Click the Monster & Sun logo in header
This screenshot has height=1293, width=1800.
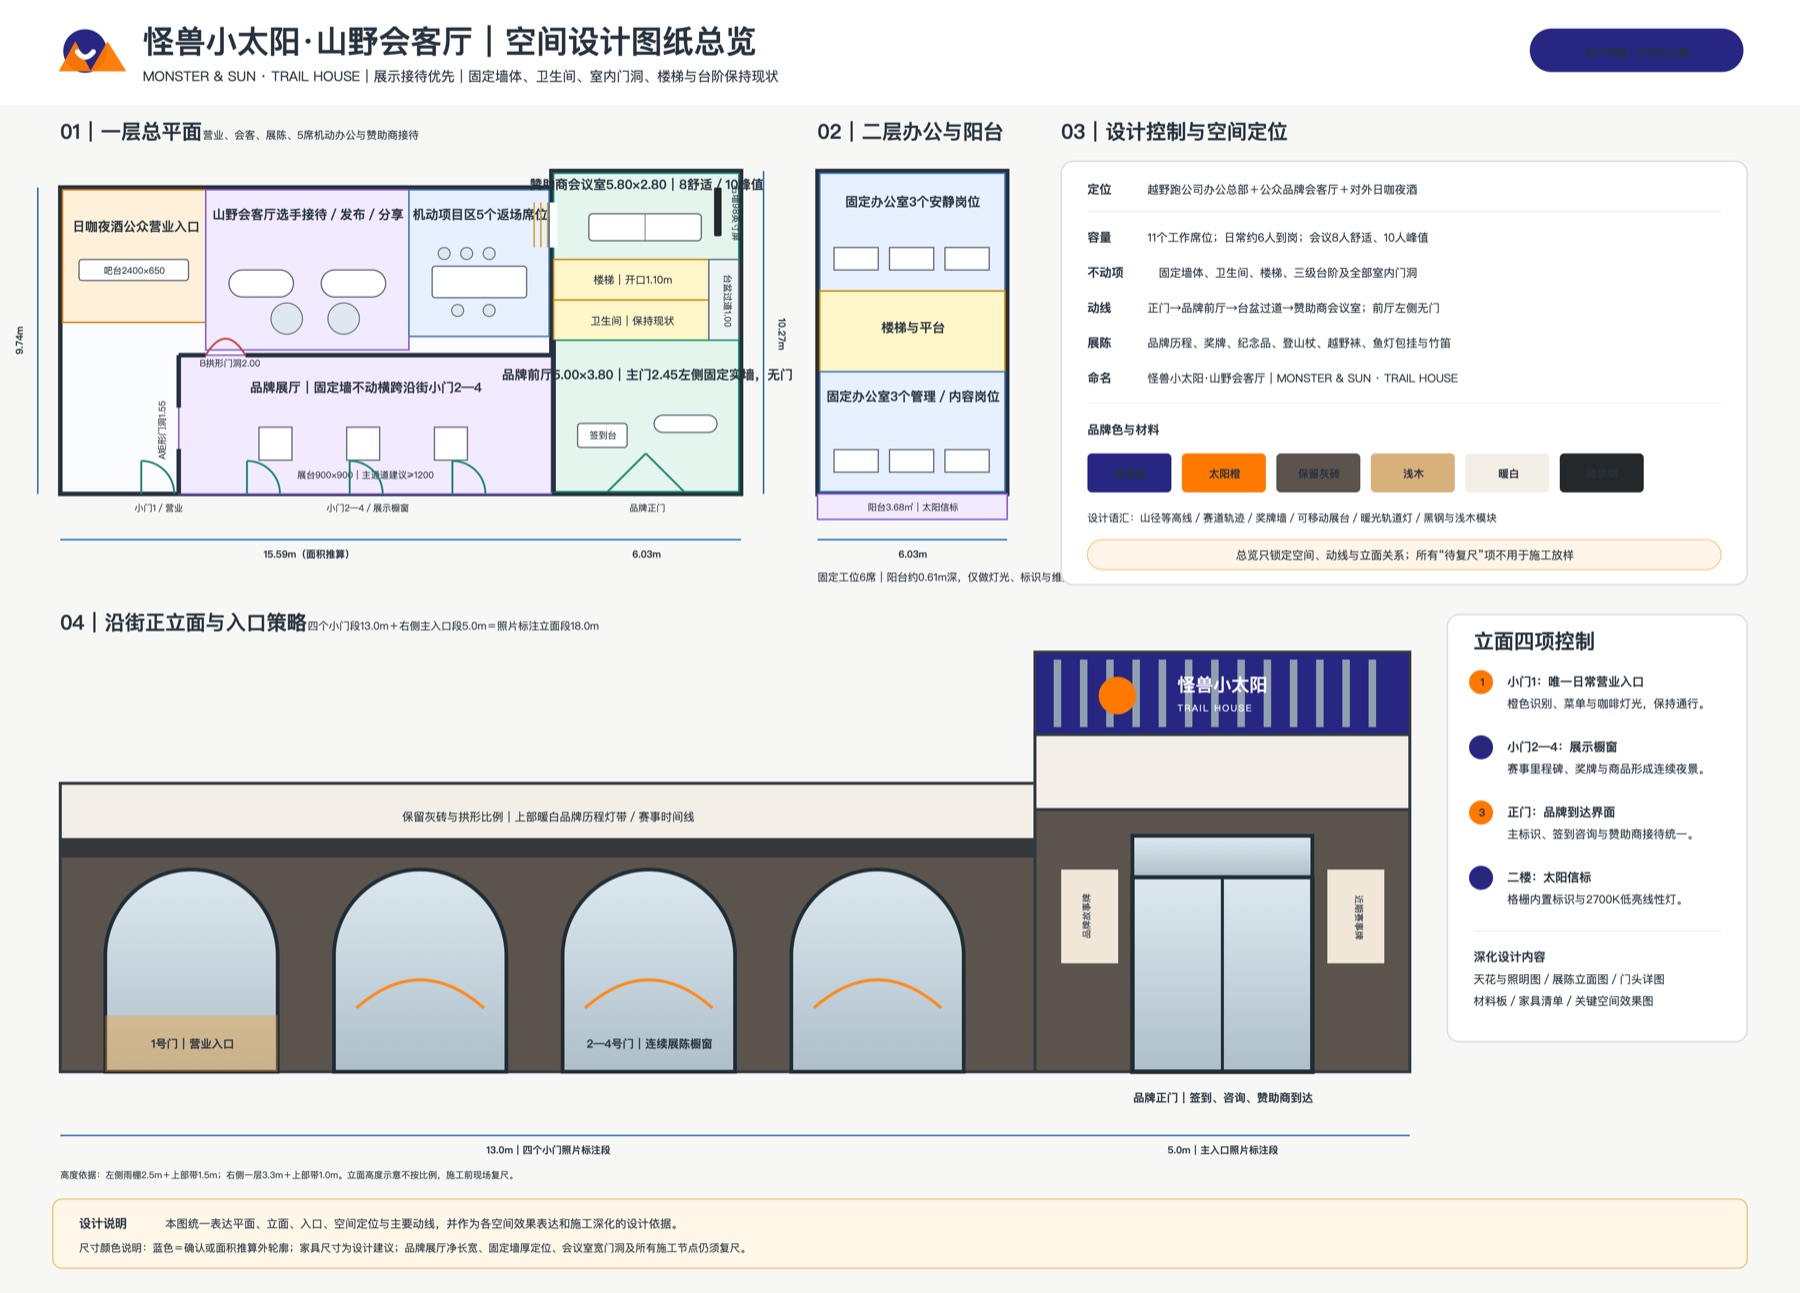click(x=92, y=51)
